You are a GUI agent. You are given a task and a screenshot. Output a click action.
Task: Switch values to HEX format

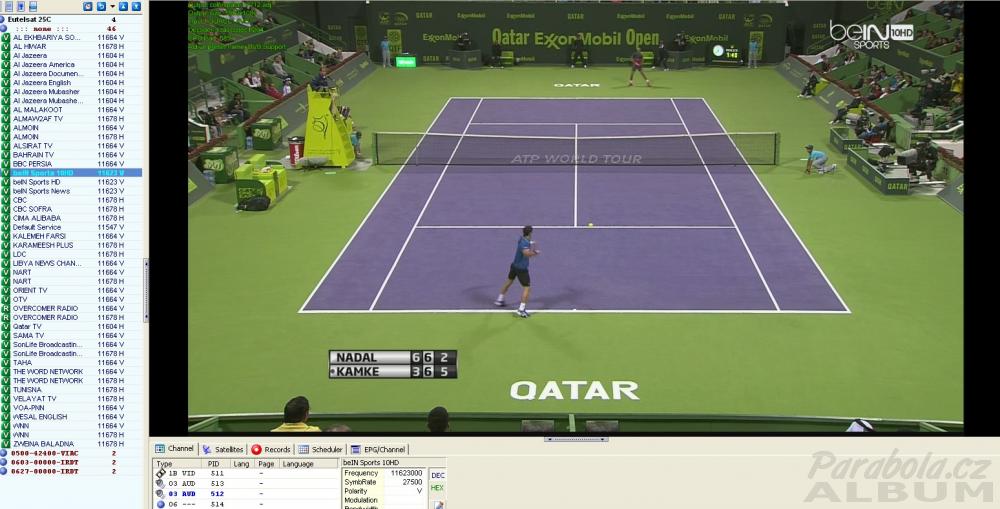[437, 488]
